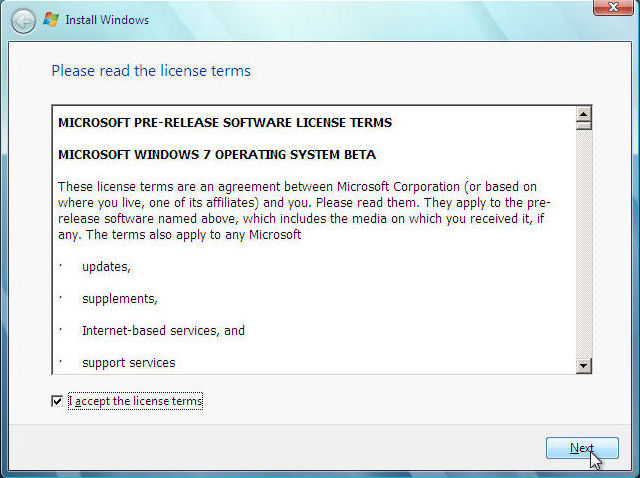The image size is (640, 478).
Task: Click the scrollbar down arrow
Action: pyautogui.click(x=584, y=366)
